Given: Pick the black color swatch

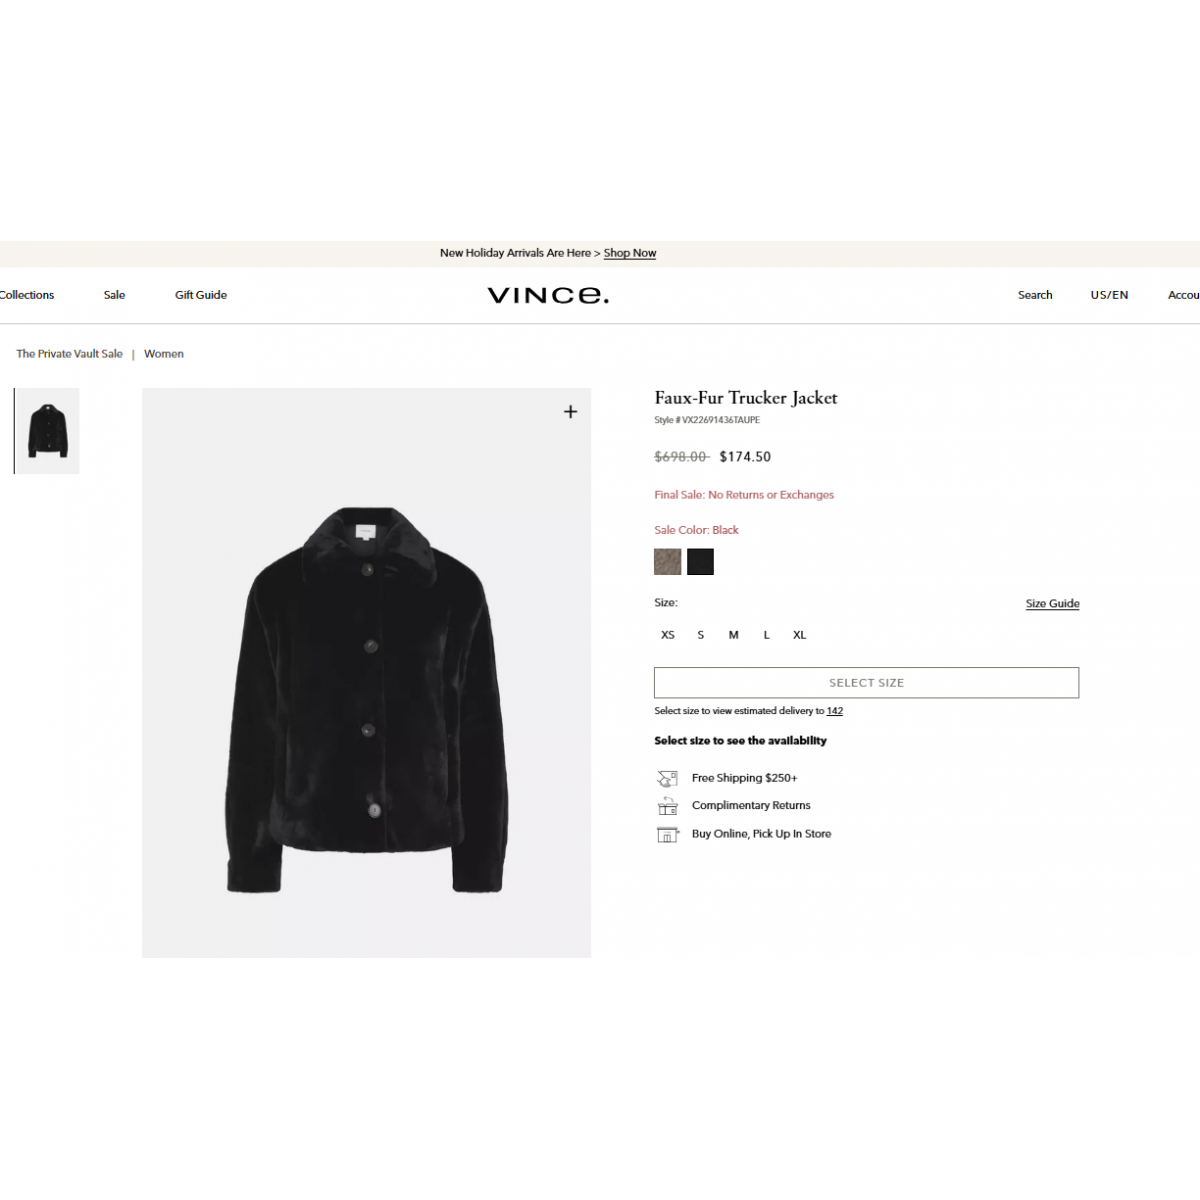Looking at the screenshot, I should (x=700, y=562).
